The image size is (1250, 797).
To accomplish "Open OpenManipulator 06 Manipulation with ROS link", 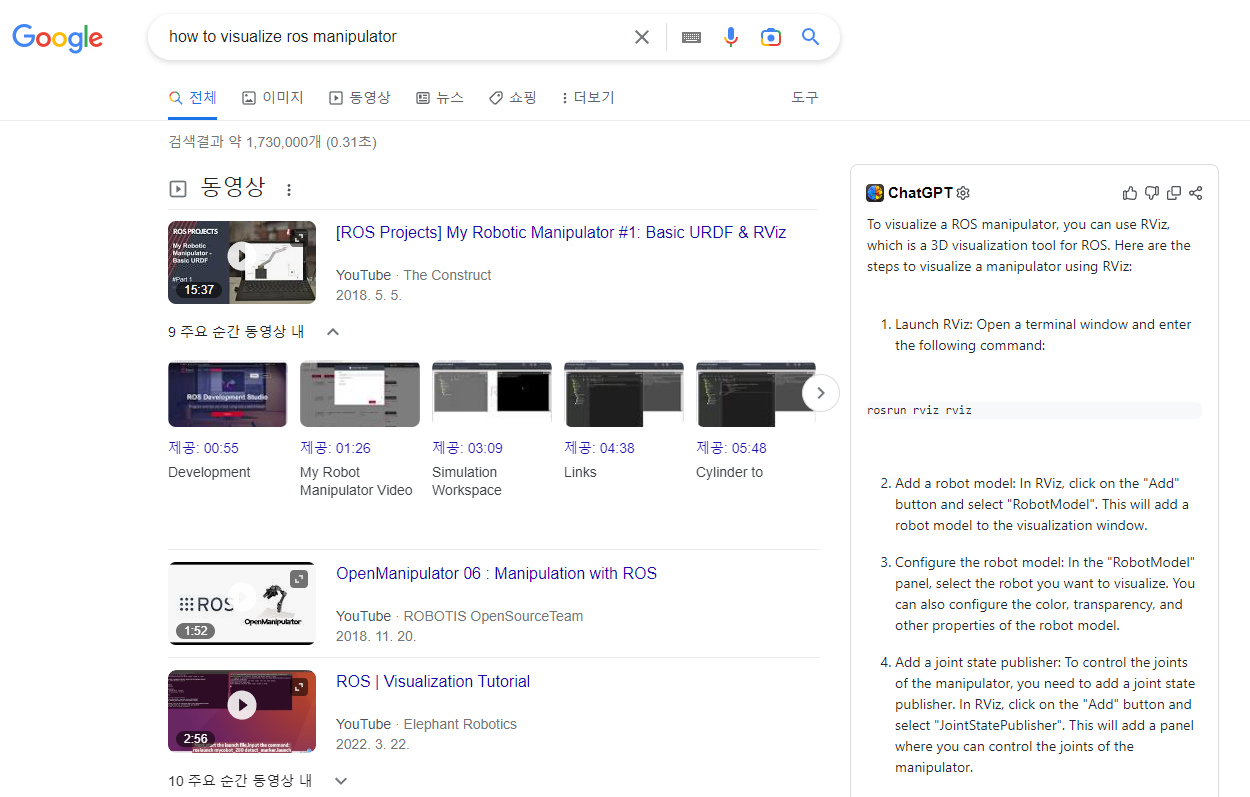I will point(496,573).
